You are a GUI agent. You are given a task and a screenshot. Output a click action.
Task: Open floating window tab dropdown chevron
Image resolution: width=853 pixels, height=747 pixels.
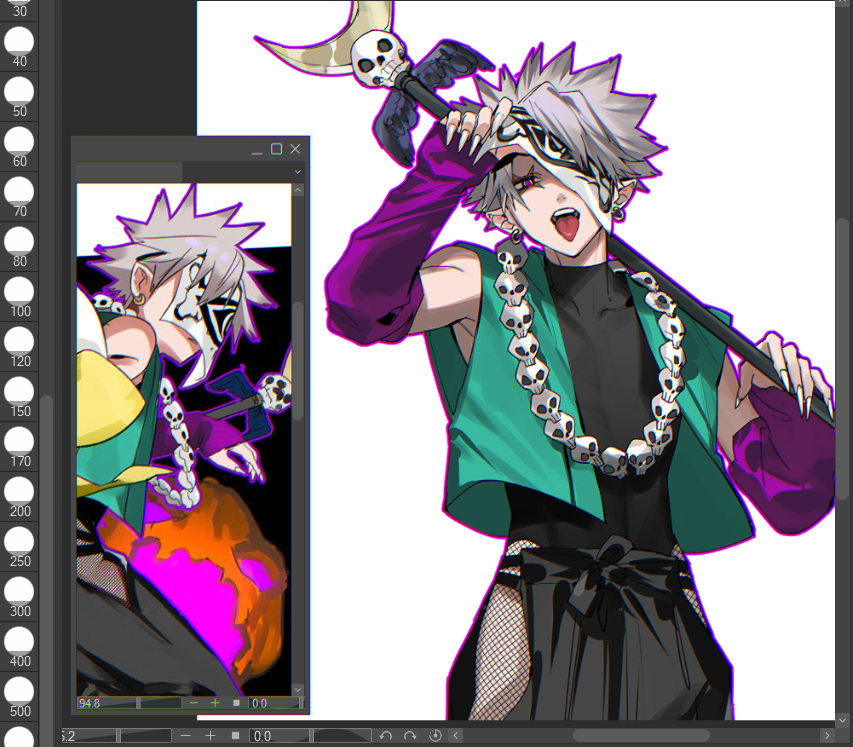click(298, 171)
